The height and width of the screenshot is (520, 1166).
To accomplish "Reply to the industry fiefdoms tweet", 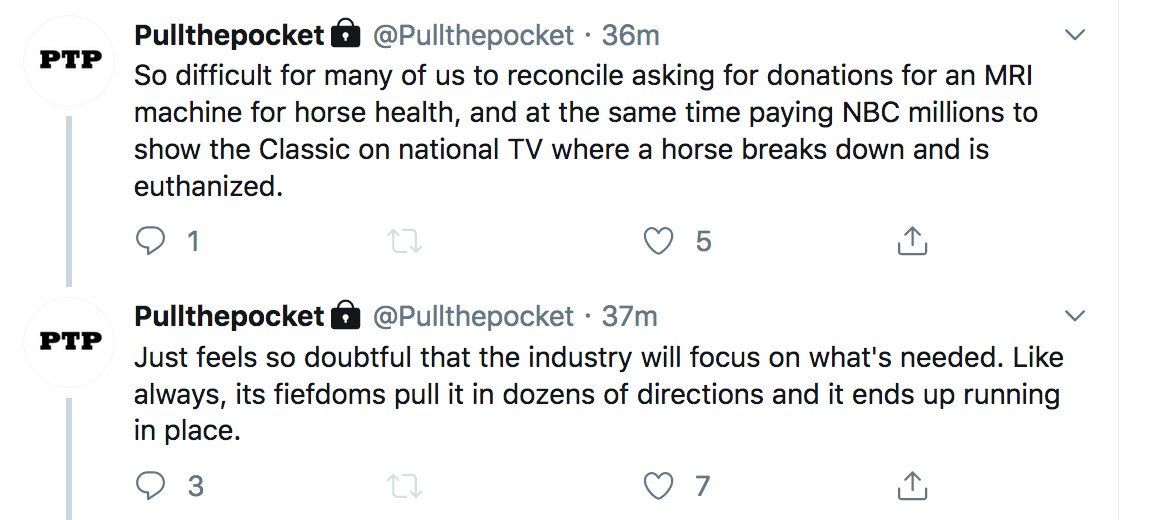I will point(151,486).
